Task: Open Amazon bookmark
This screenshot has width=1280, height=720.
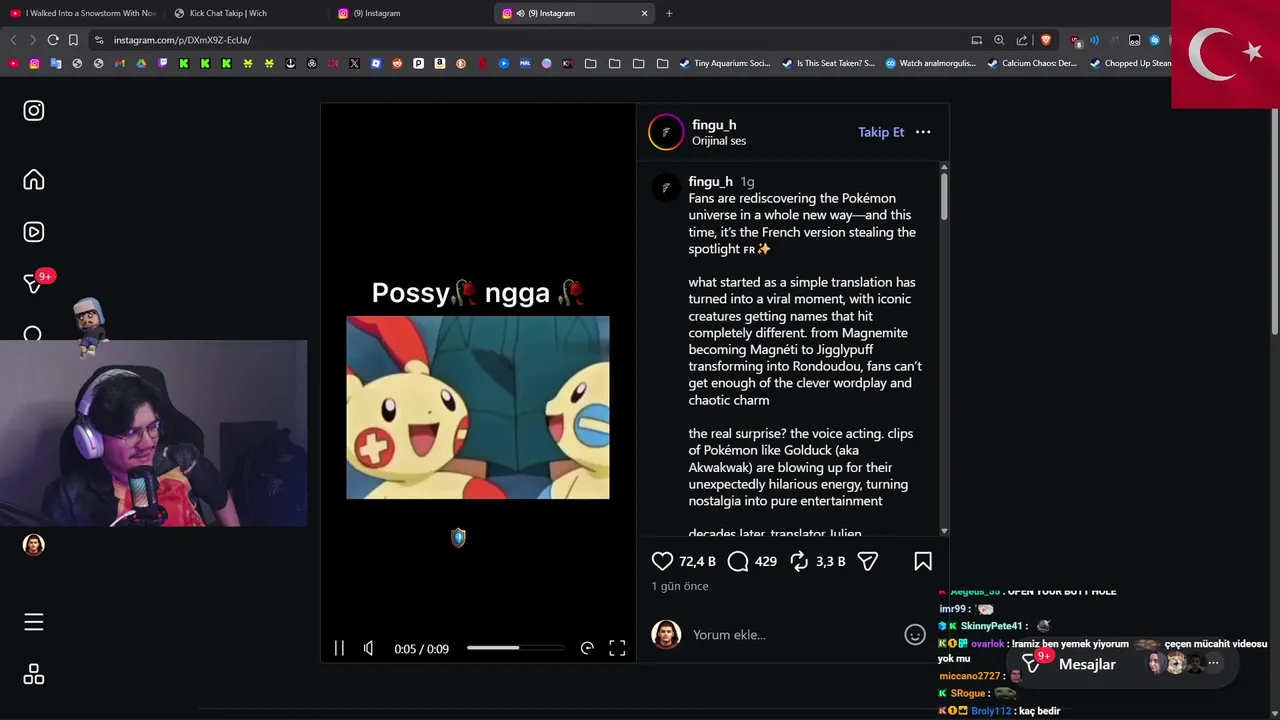Action: click(x=440, y=63)
